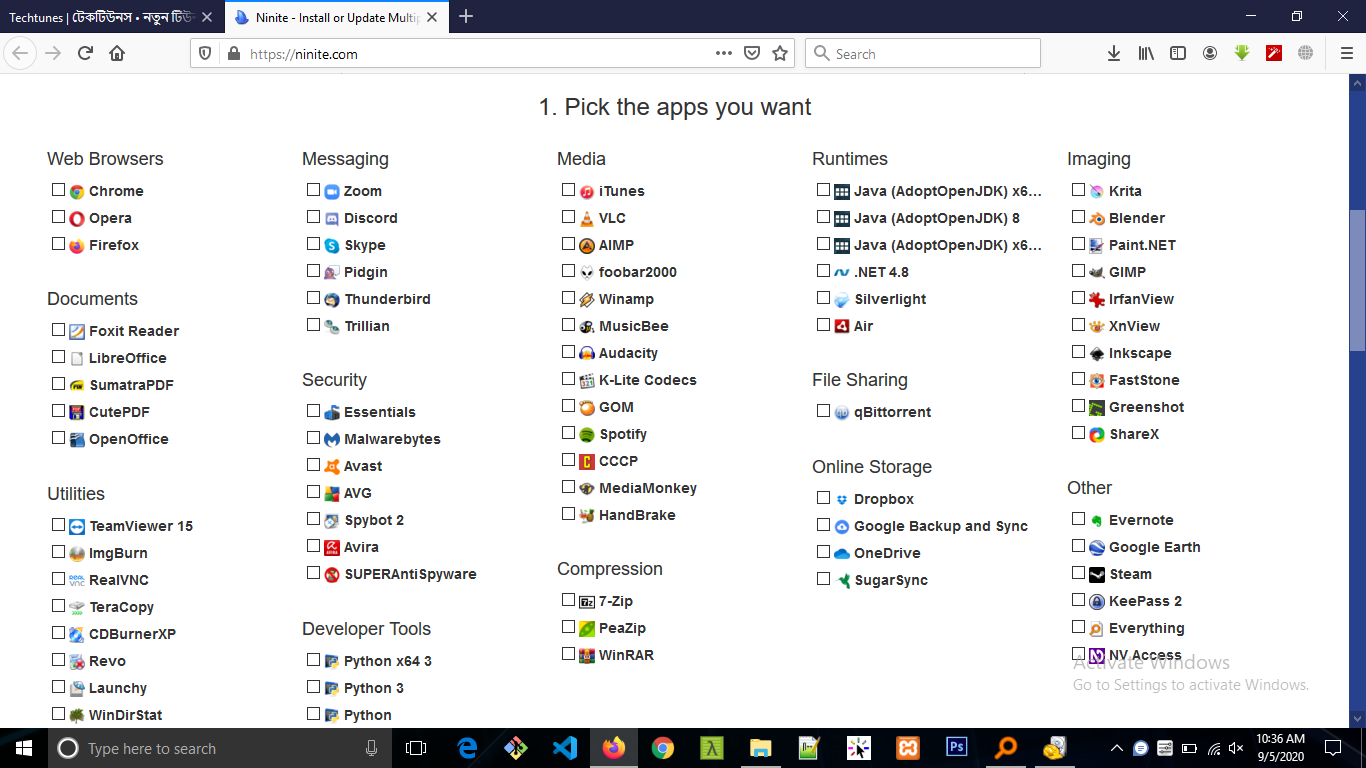Image resolution: width=1366 pixels, height=768 pixels.
Task: Click the page vertical scrollbar thumb
Action: click(x=1357, y=280)
